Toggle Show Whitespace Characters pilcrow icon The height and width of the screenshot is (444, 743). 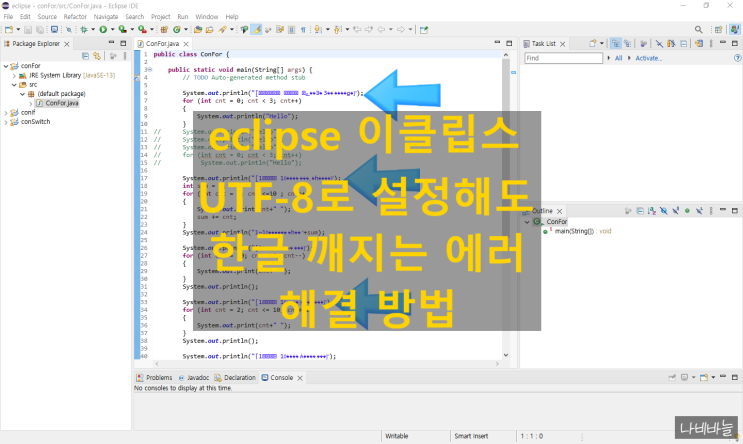coord(303,29)
